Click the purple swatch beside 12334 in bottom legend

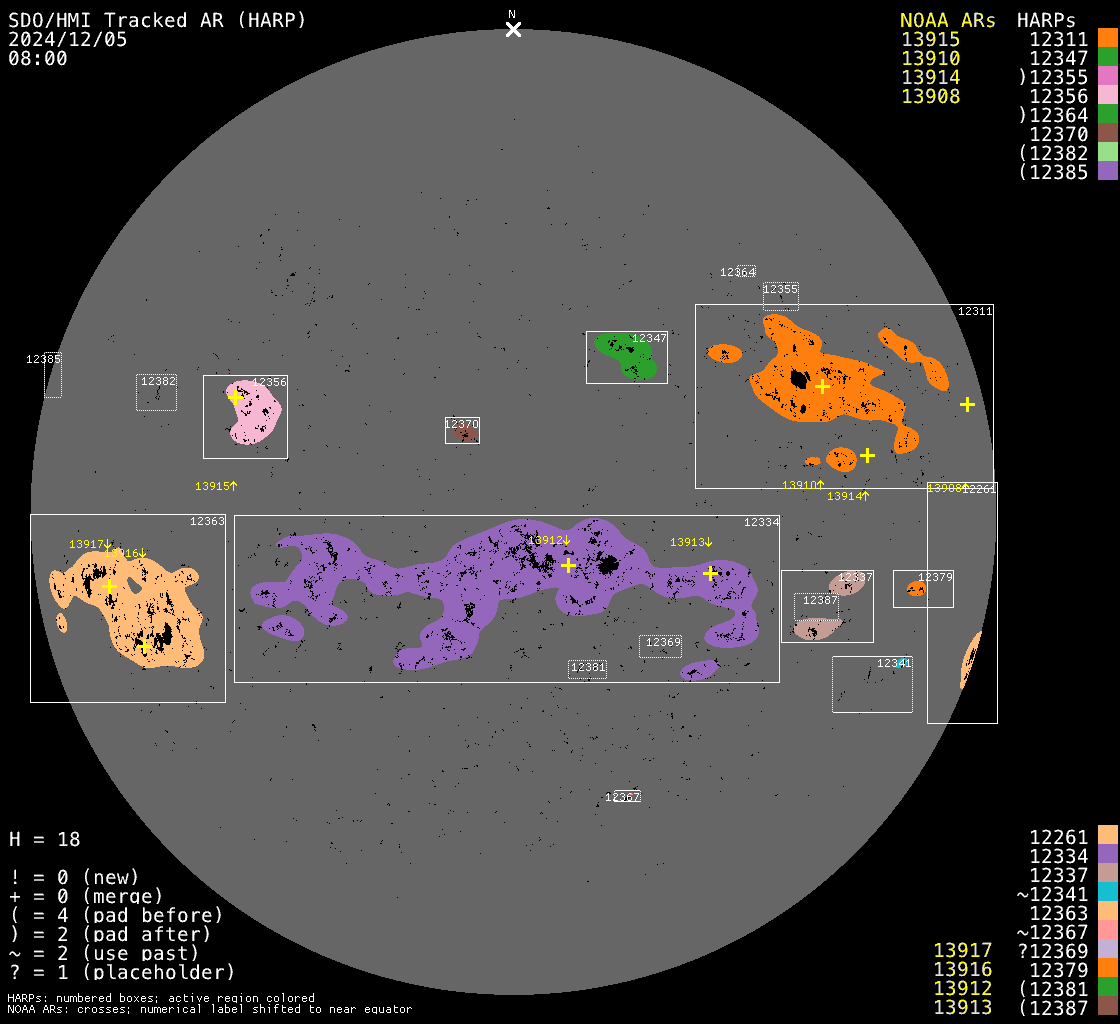pos(1107,856)
